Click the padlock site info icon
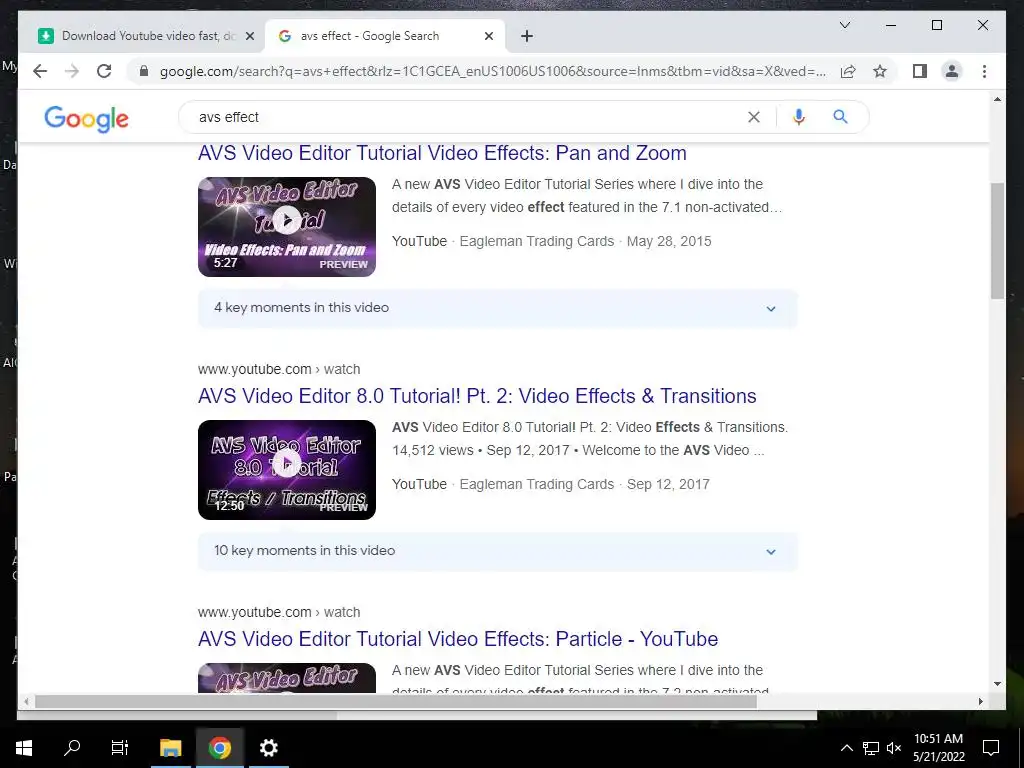This screenshot has width=1024, height=768. pyautogui.click(x=144, y=71)
